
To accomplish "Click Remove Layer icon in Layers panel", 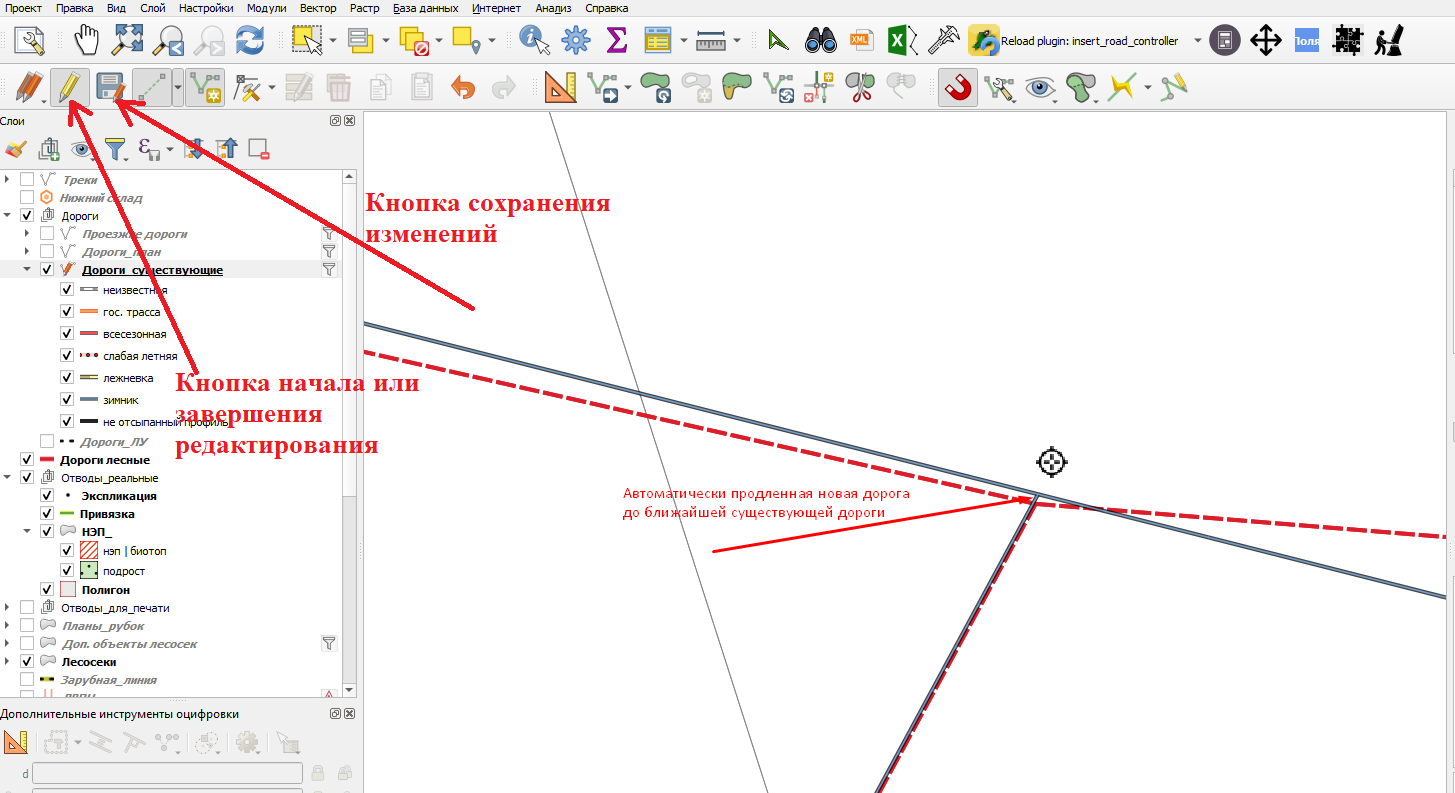I will [x=259, y=150].
